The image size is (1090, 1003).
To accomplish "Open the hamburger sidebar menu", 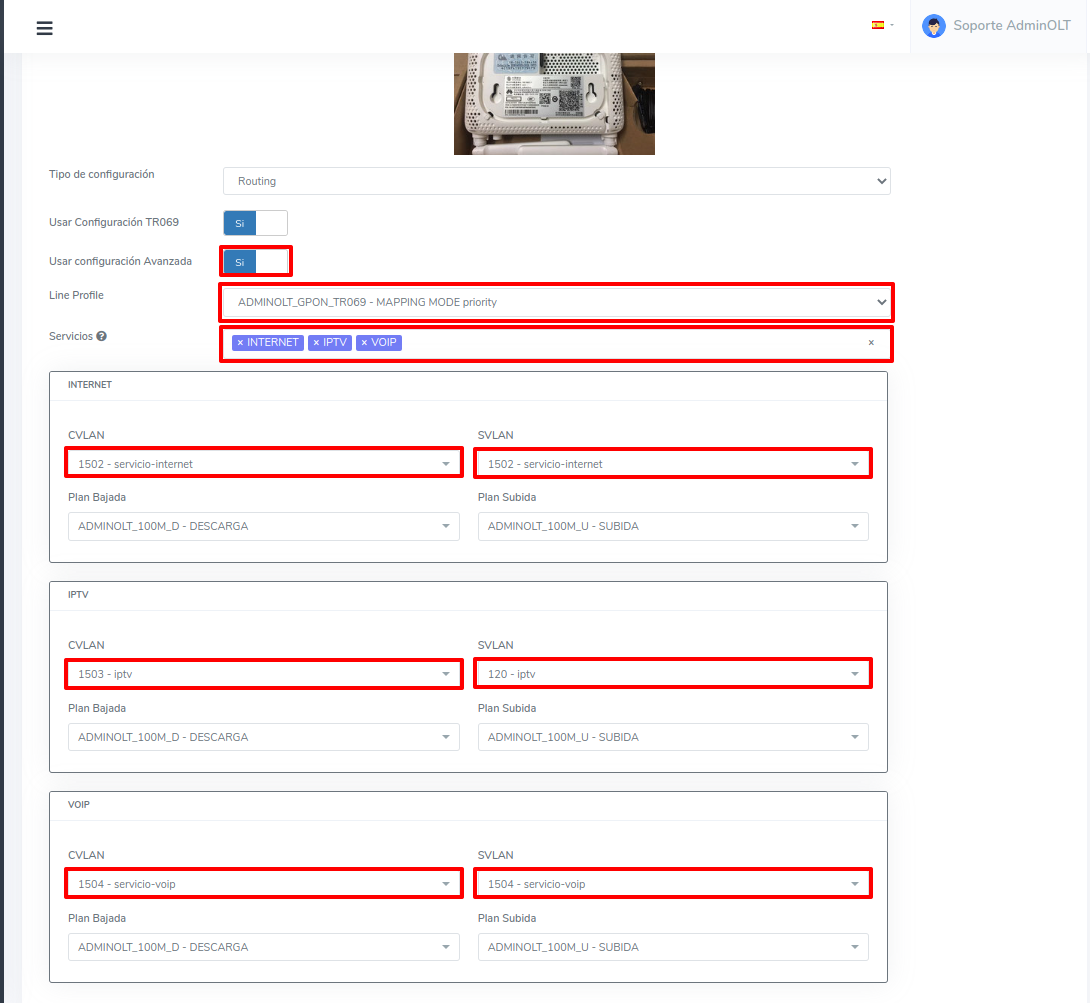I will 44,28.
